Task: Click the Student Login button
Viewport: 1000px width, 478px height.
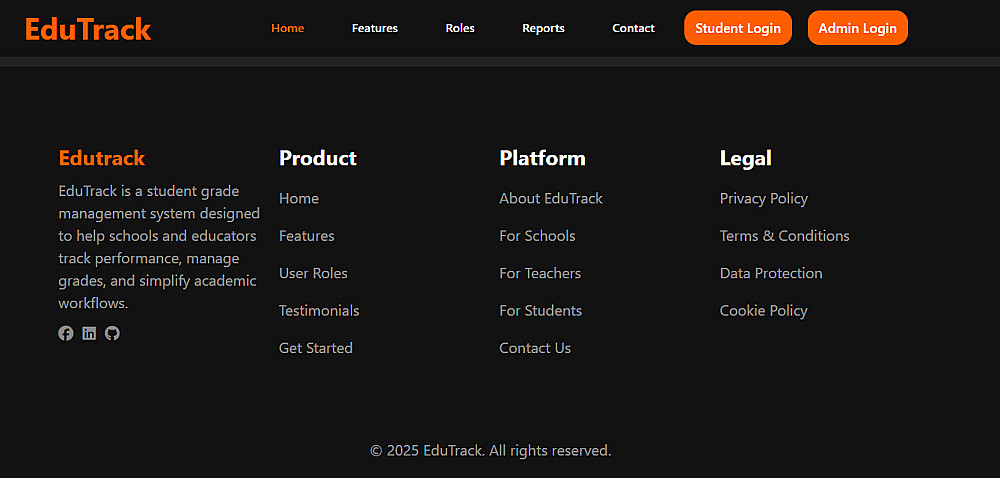Action: (x=738, y=28)
